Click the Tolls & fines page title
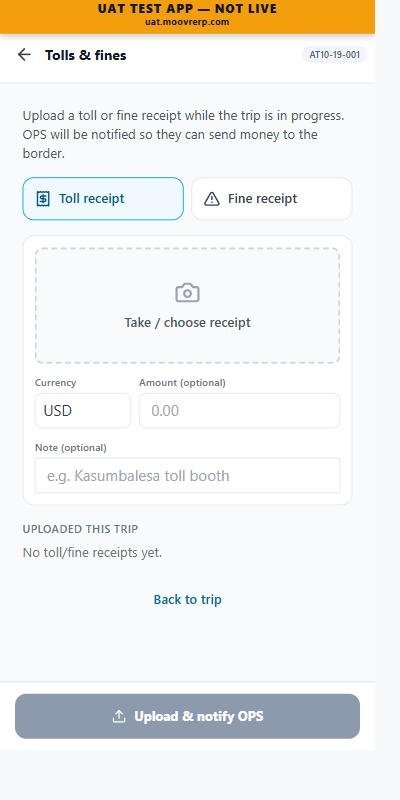Viewport: 400px width, 800px height. point(86,55)
